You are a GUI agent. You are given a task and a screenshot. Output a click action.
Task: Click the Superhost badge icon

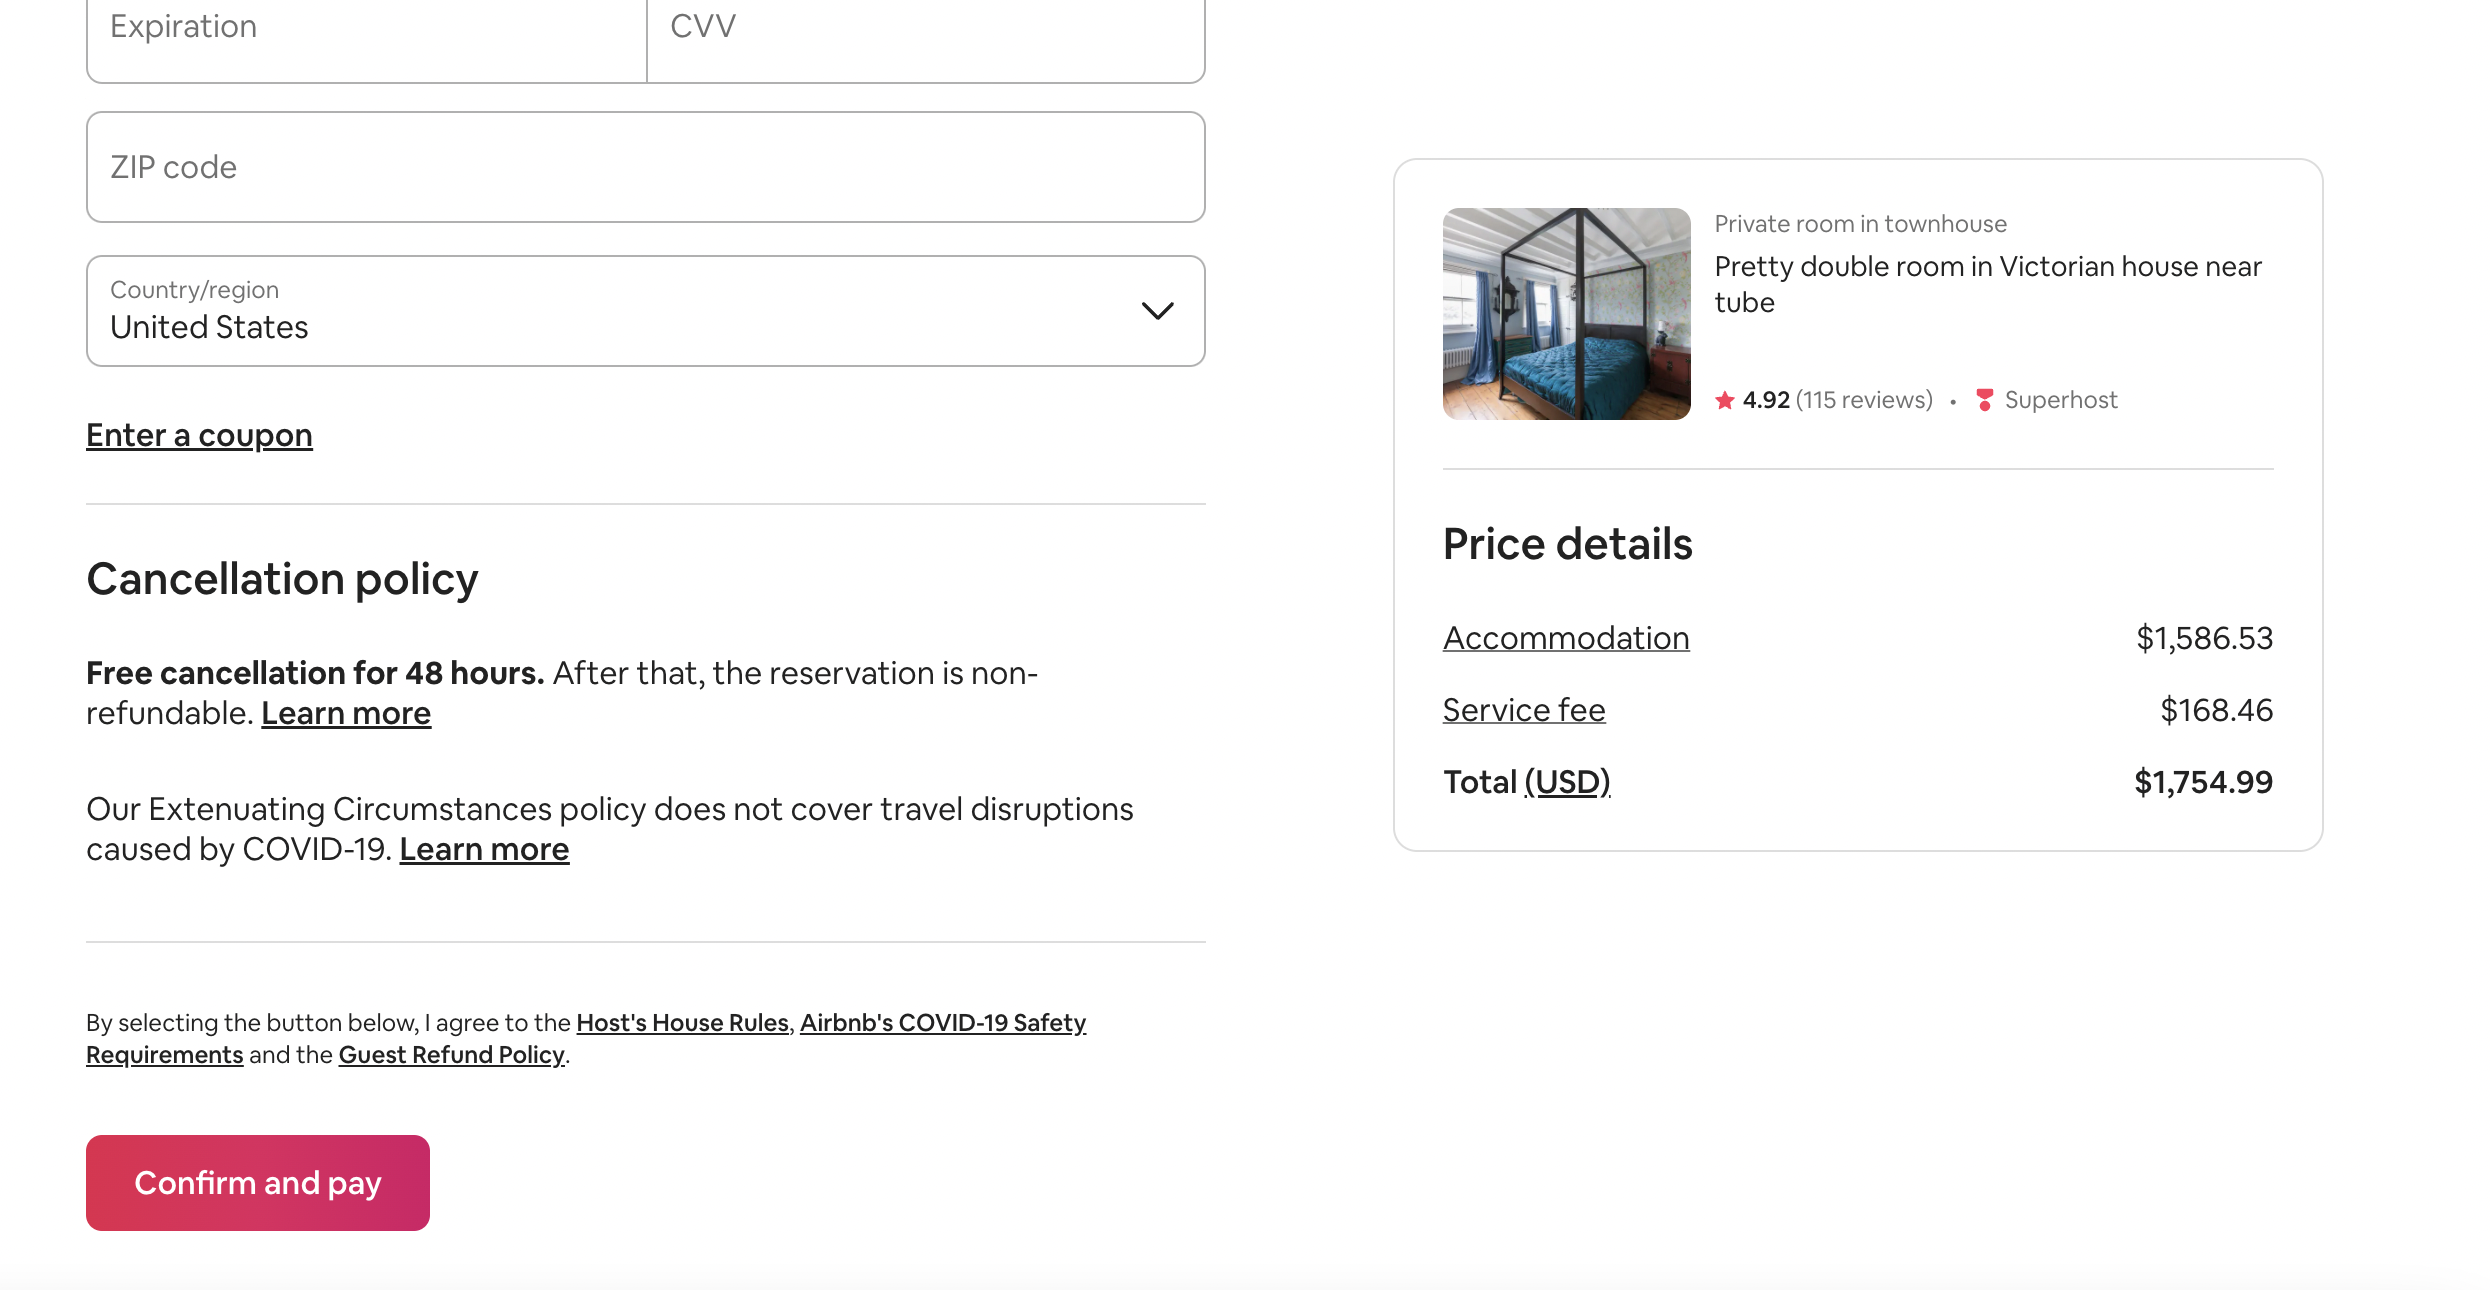tap(1985, 400)
